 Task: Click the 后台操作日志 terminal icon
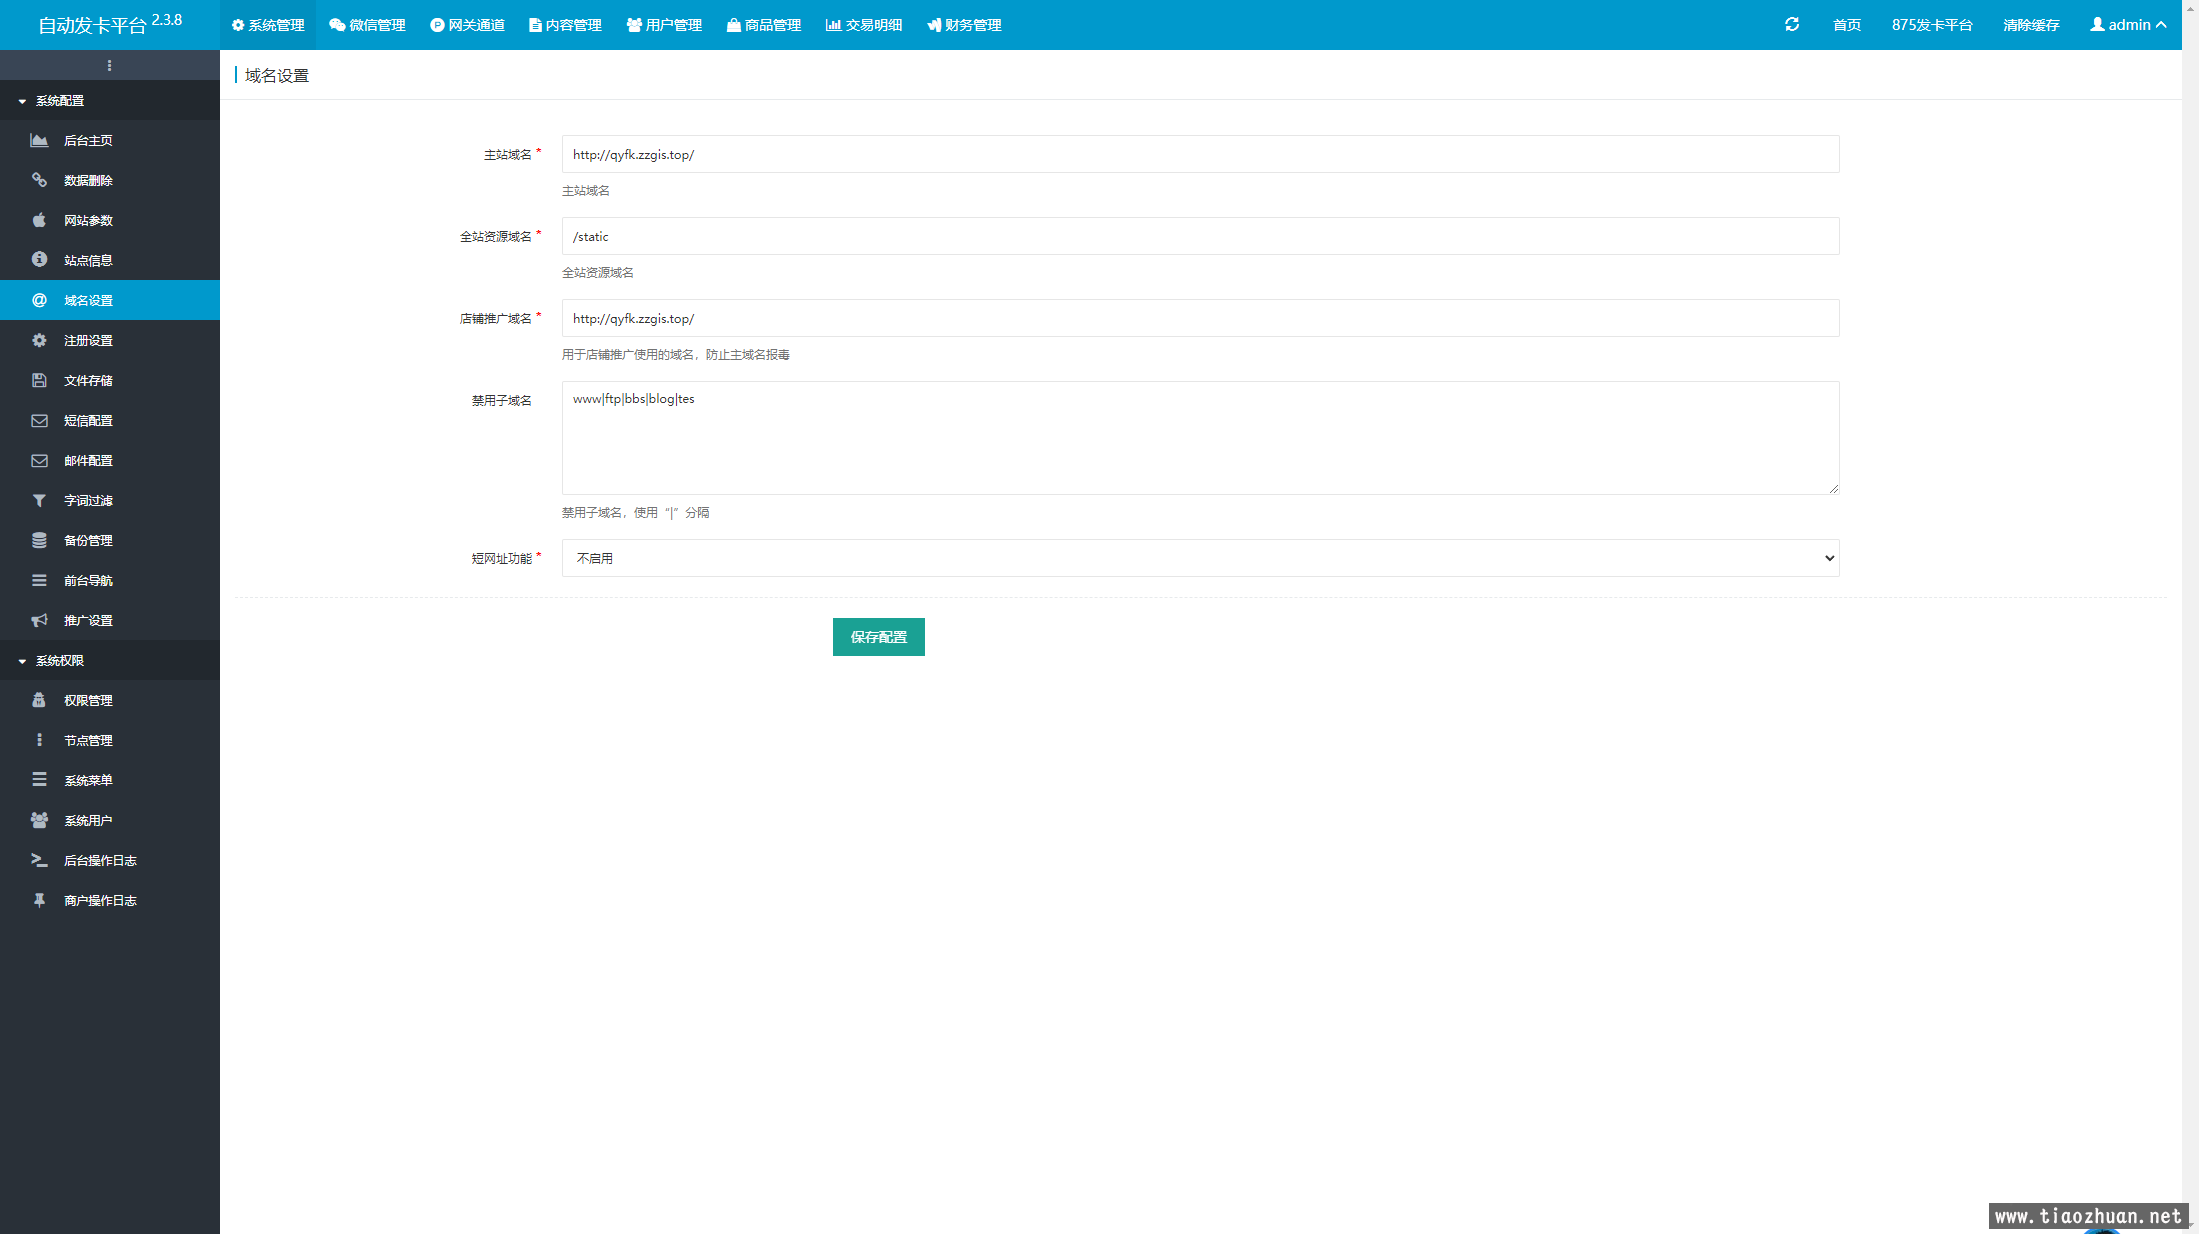(39, 860)
